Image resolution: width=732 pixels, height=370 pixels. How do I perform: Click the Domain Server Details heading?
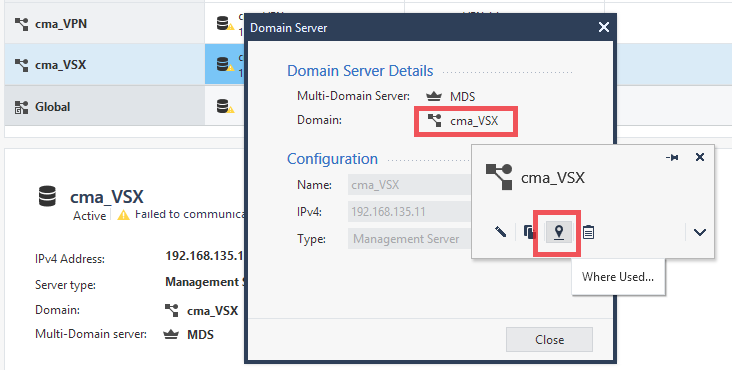pos(360,71)
